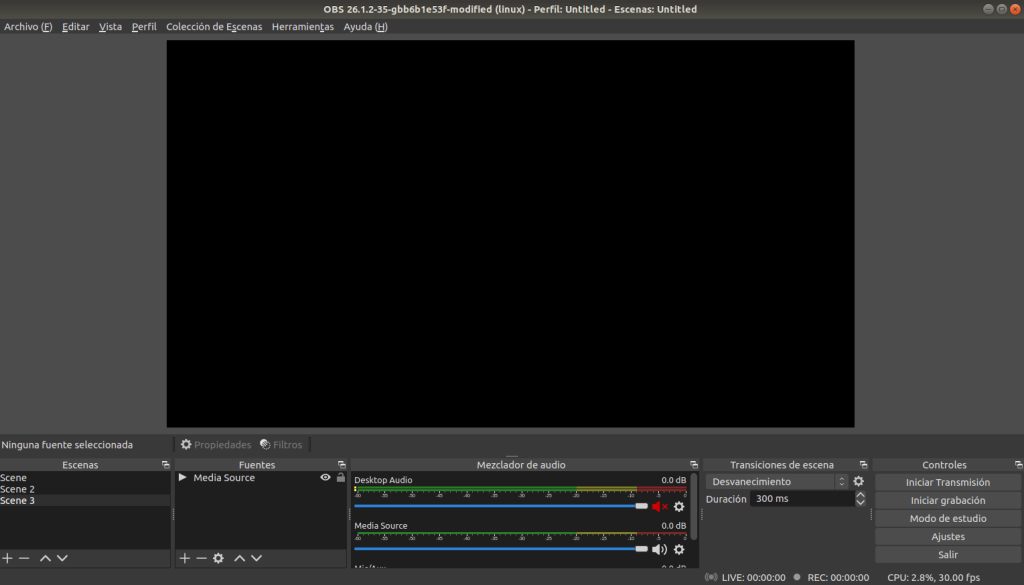Undock the Transiciones de escena panel

(x=863, y=465)
